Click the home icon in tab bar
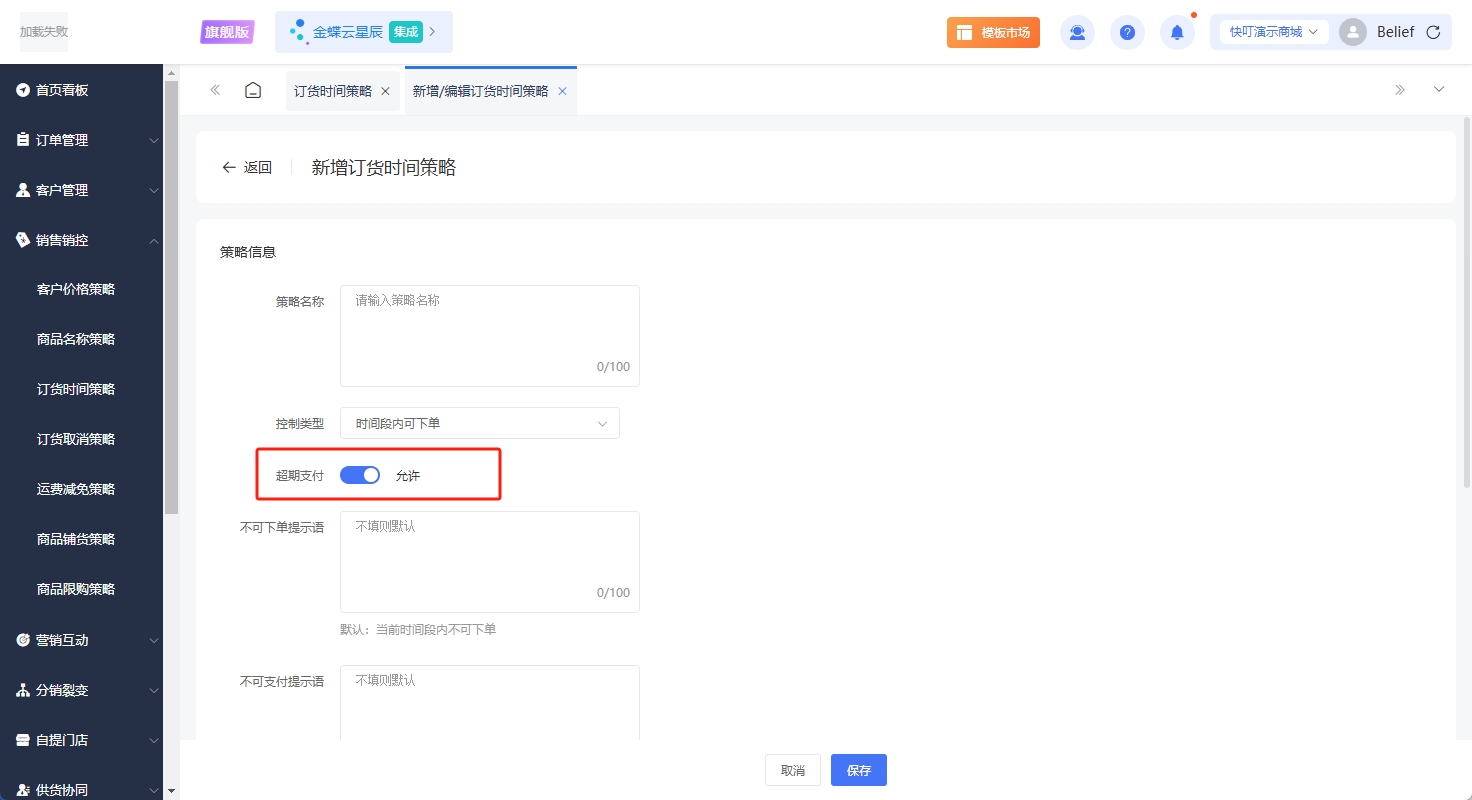1472x800 pixels. coord(253,90)
